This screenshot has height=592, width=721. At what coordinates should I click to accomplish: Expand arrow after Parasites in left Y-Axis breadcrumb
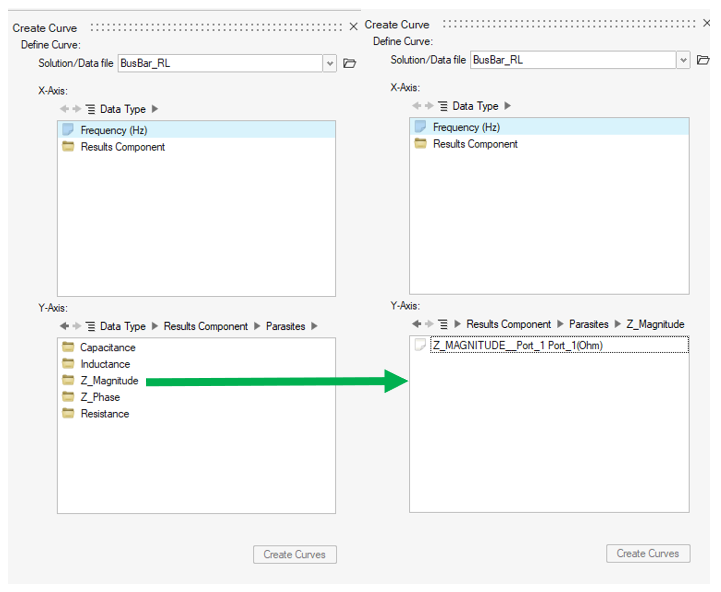pos(315,326)
